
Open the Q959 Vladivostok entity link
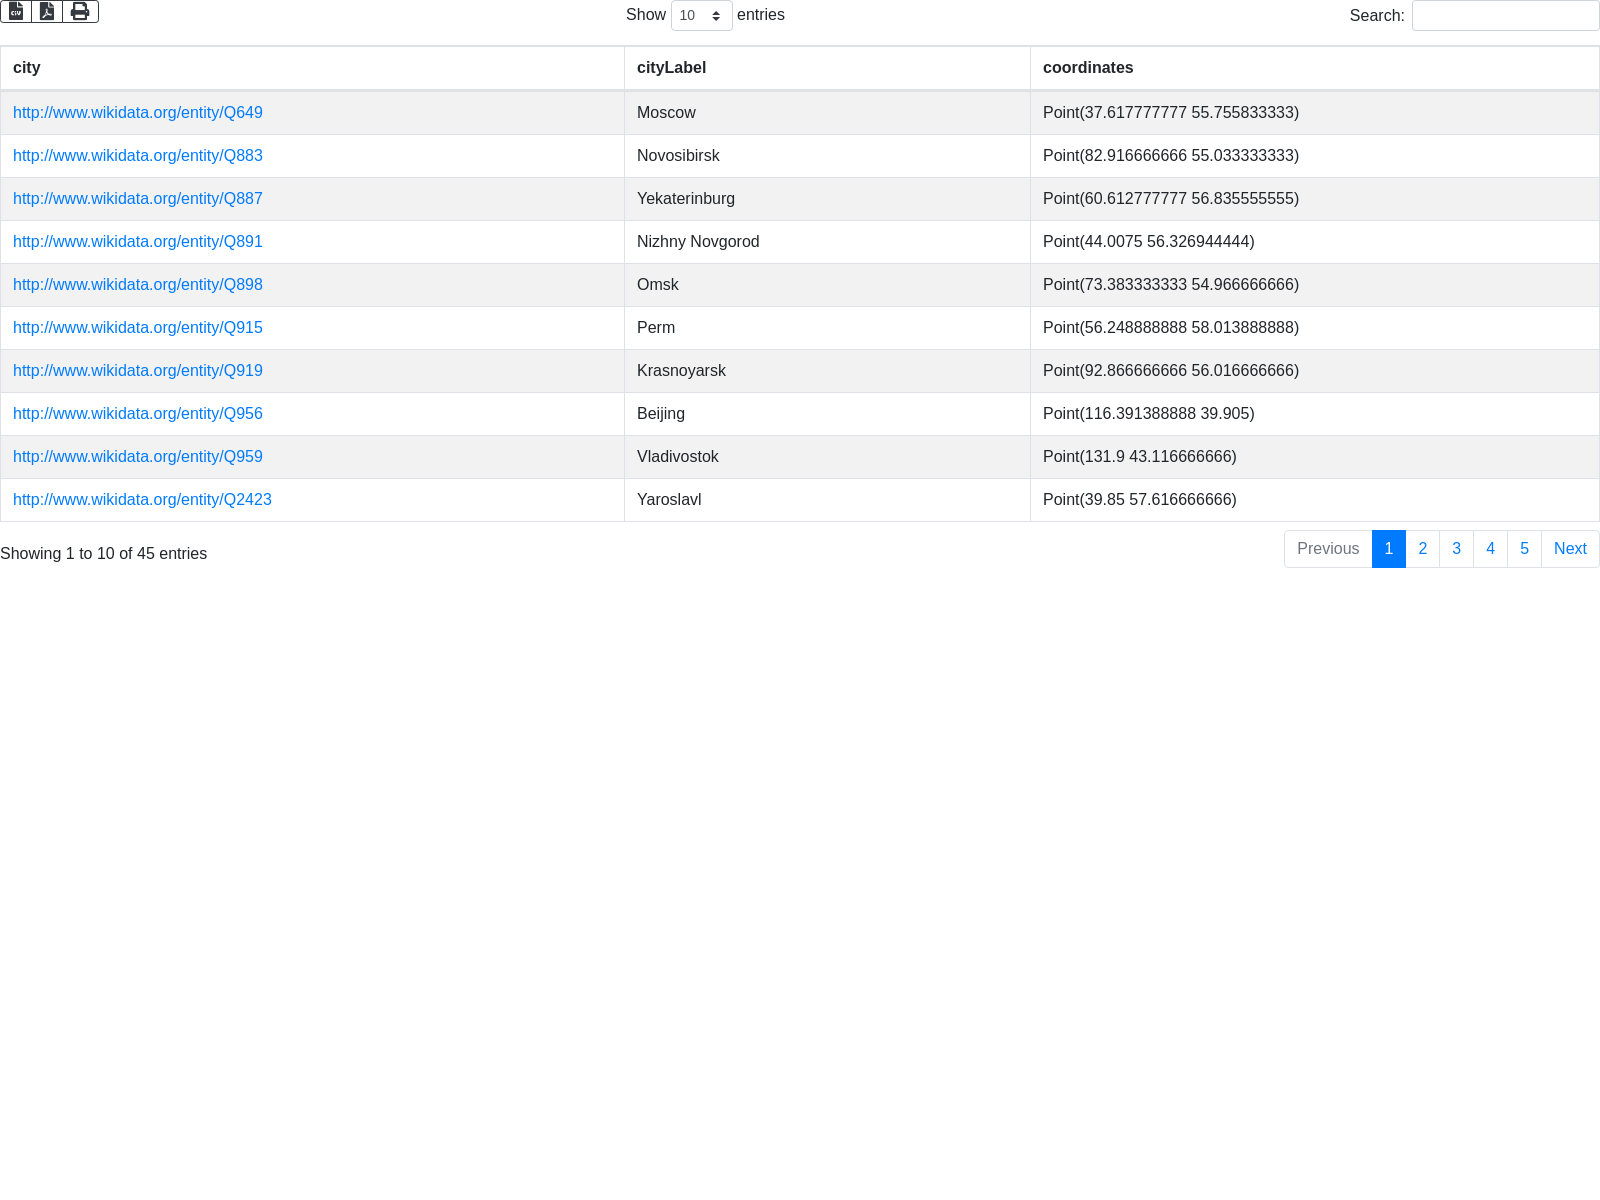click(138, 457)
